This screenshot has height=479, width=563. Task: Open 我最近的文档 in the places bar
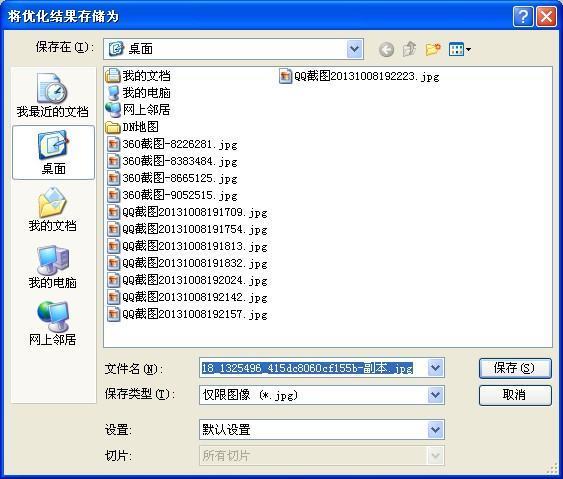tap(53, 96)
